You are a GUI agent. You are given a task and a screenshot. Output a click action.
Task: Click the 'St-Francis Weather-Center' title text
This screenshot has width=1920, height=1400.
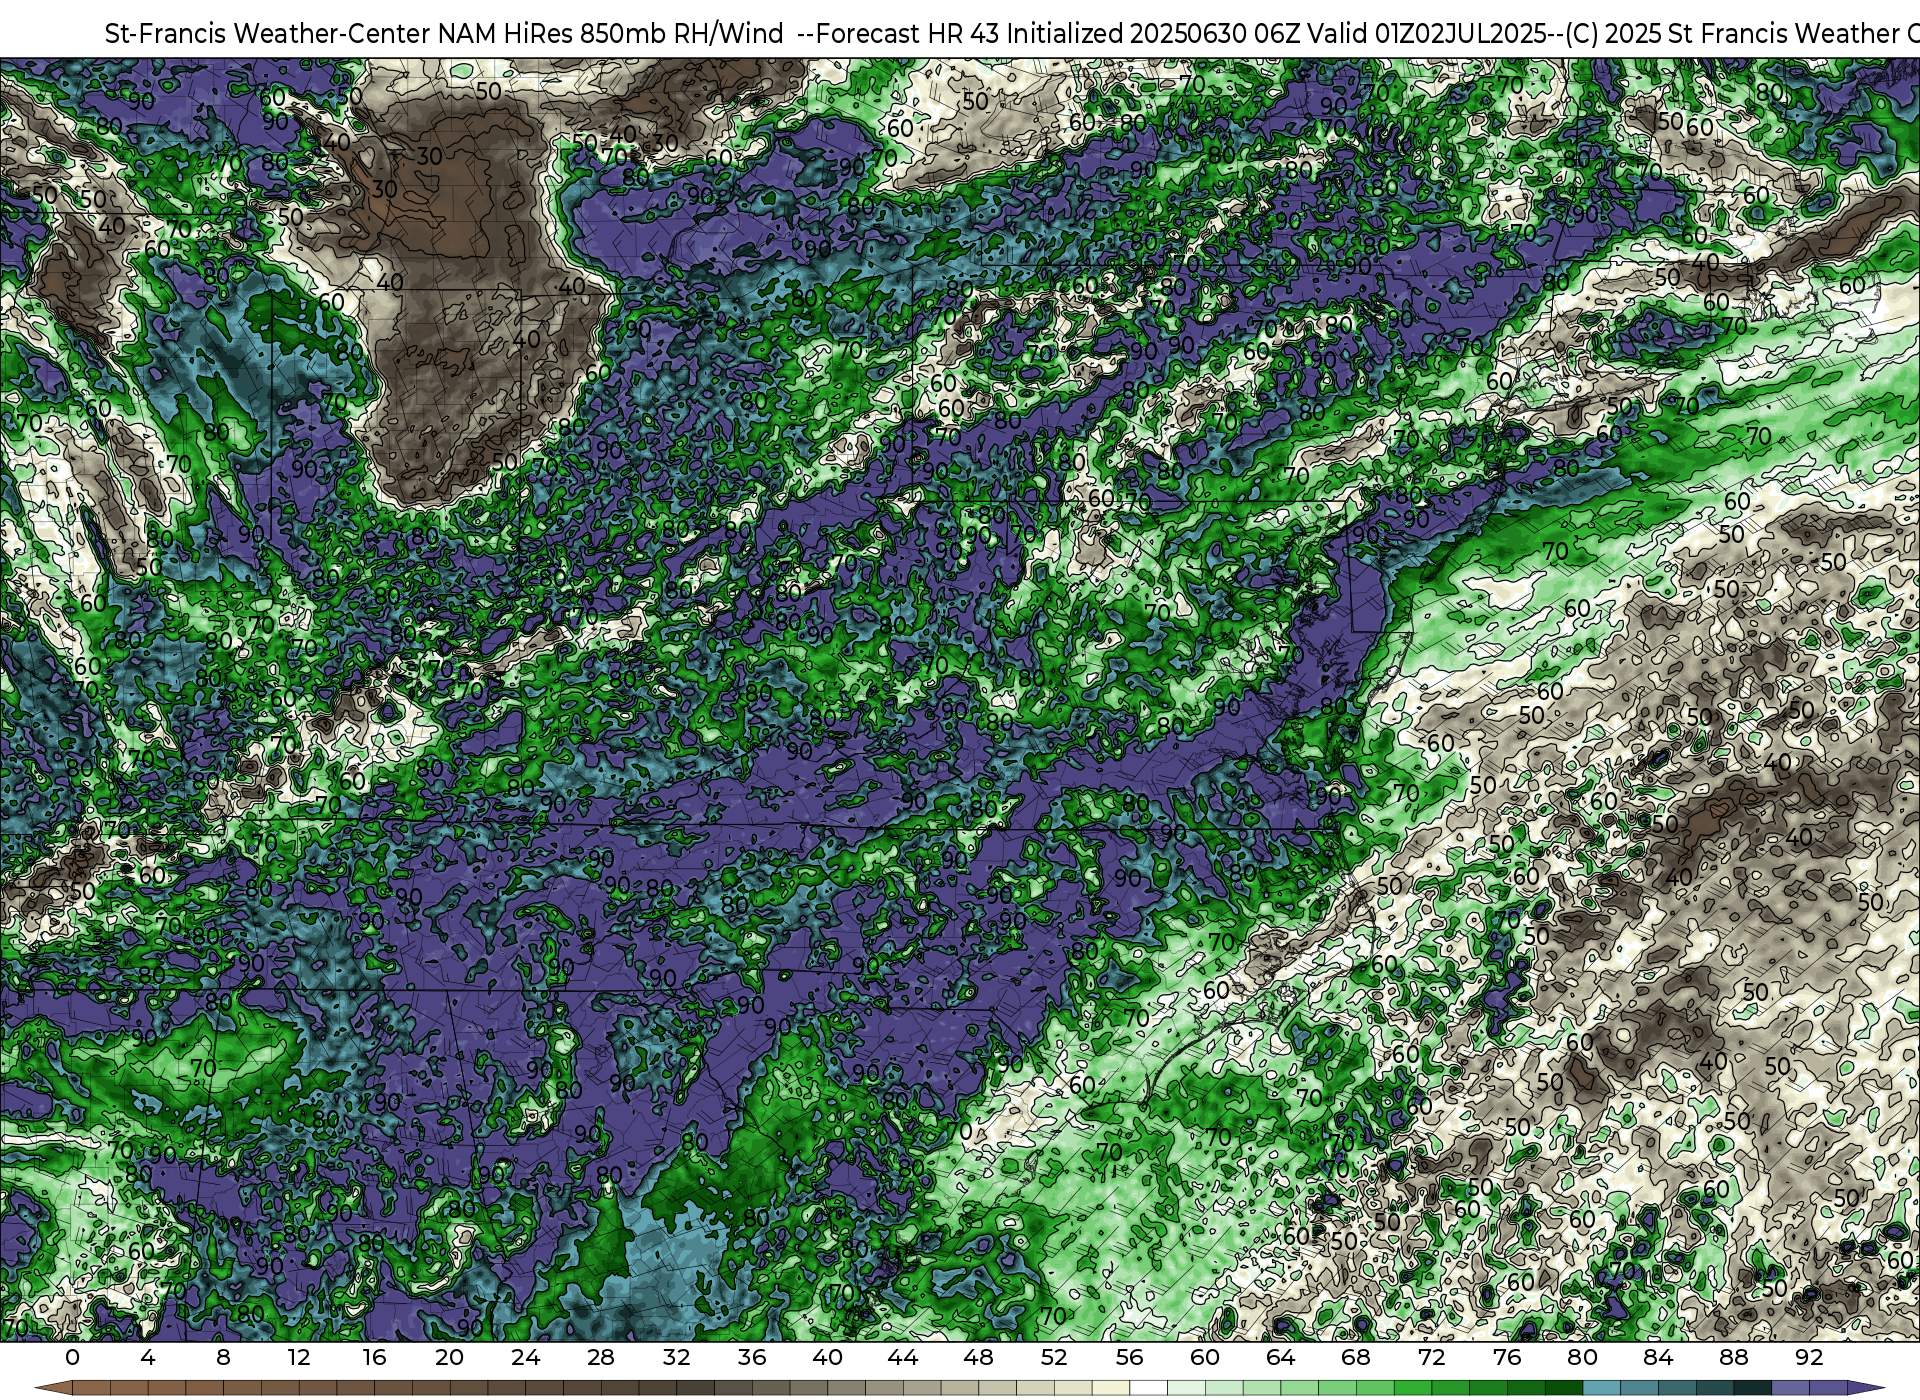click(x=267, y=34)
